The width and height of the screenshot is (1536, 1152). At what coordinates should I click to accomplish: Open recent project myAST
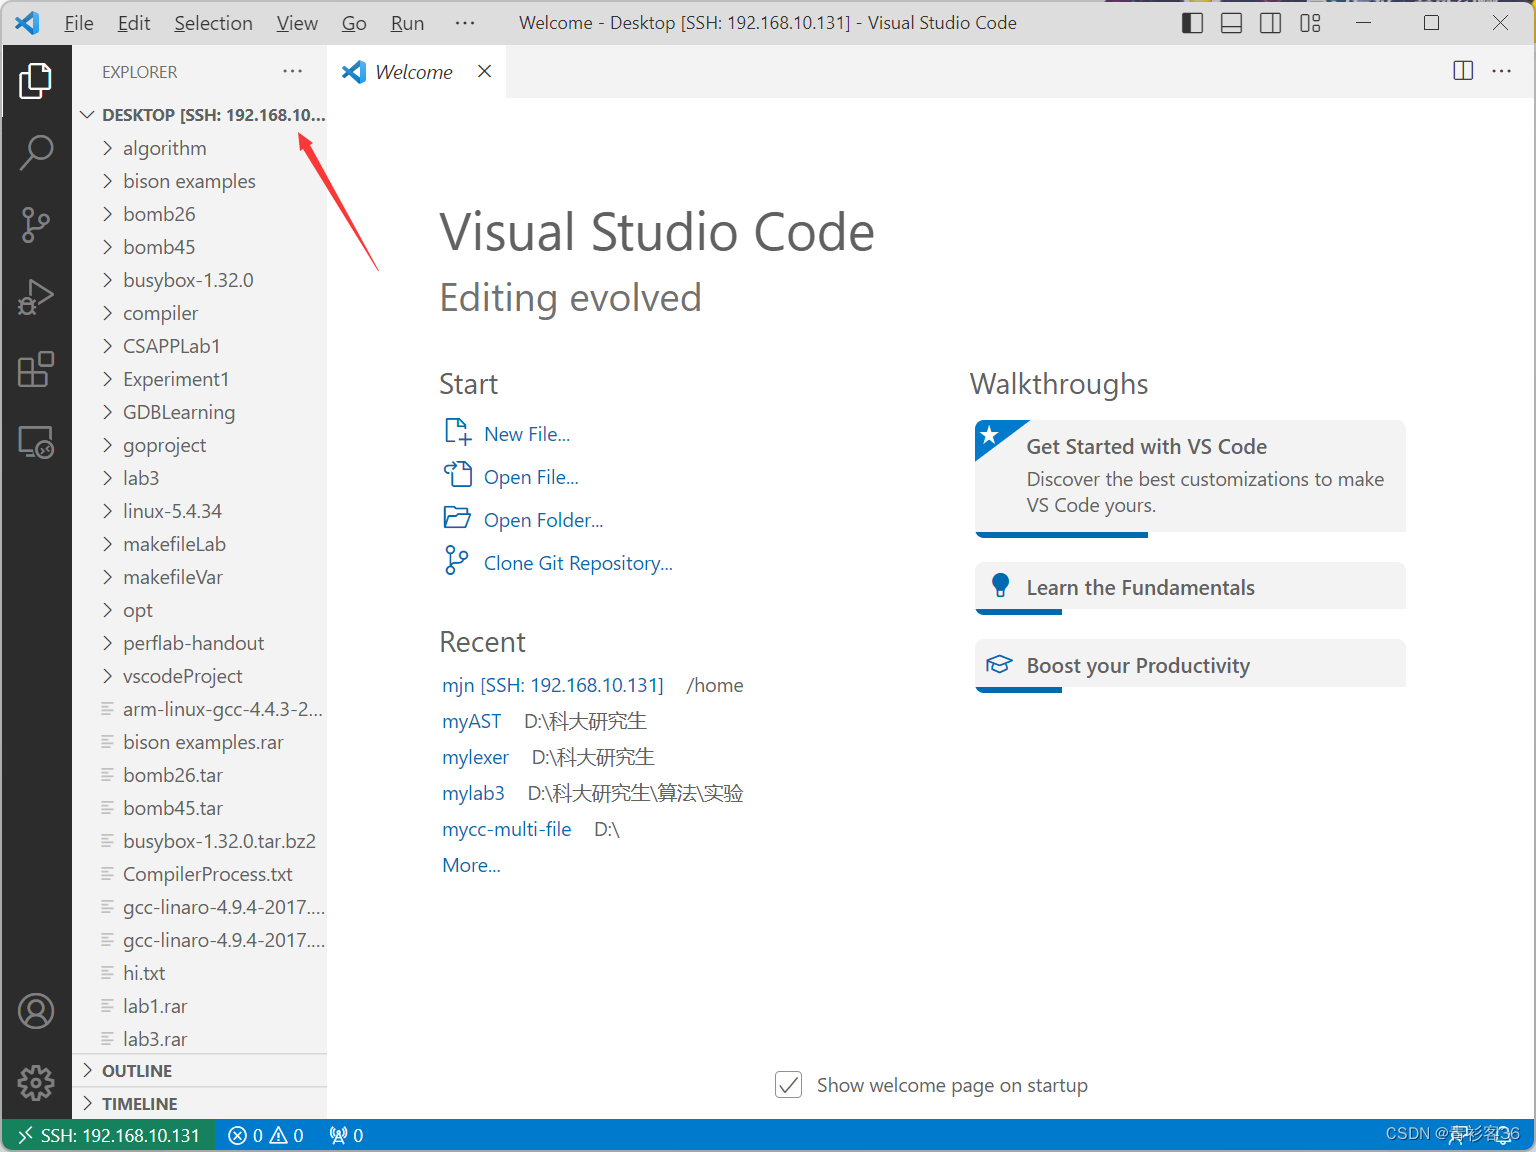click(x=471, y=721)
